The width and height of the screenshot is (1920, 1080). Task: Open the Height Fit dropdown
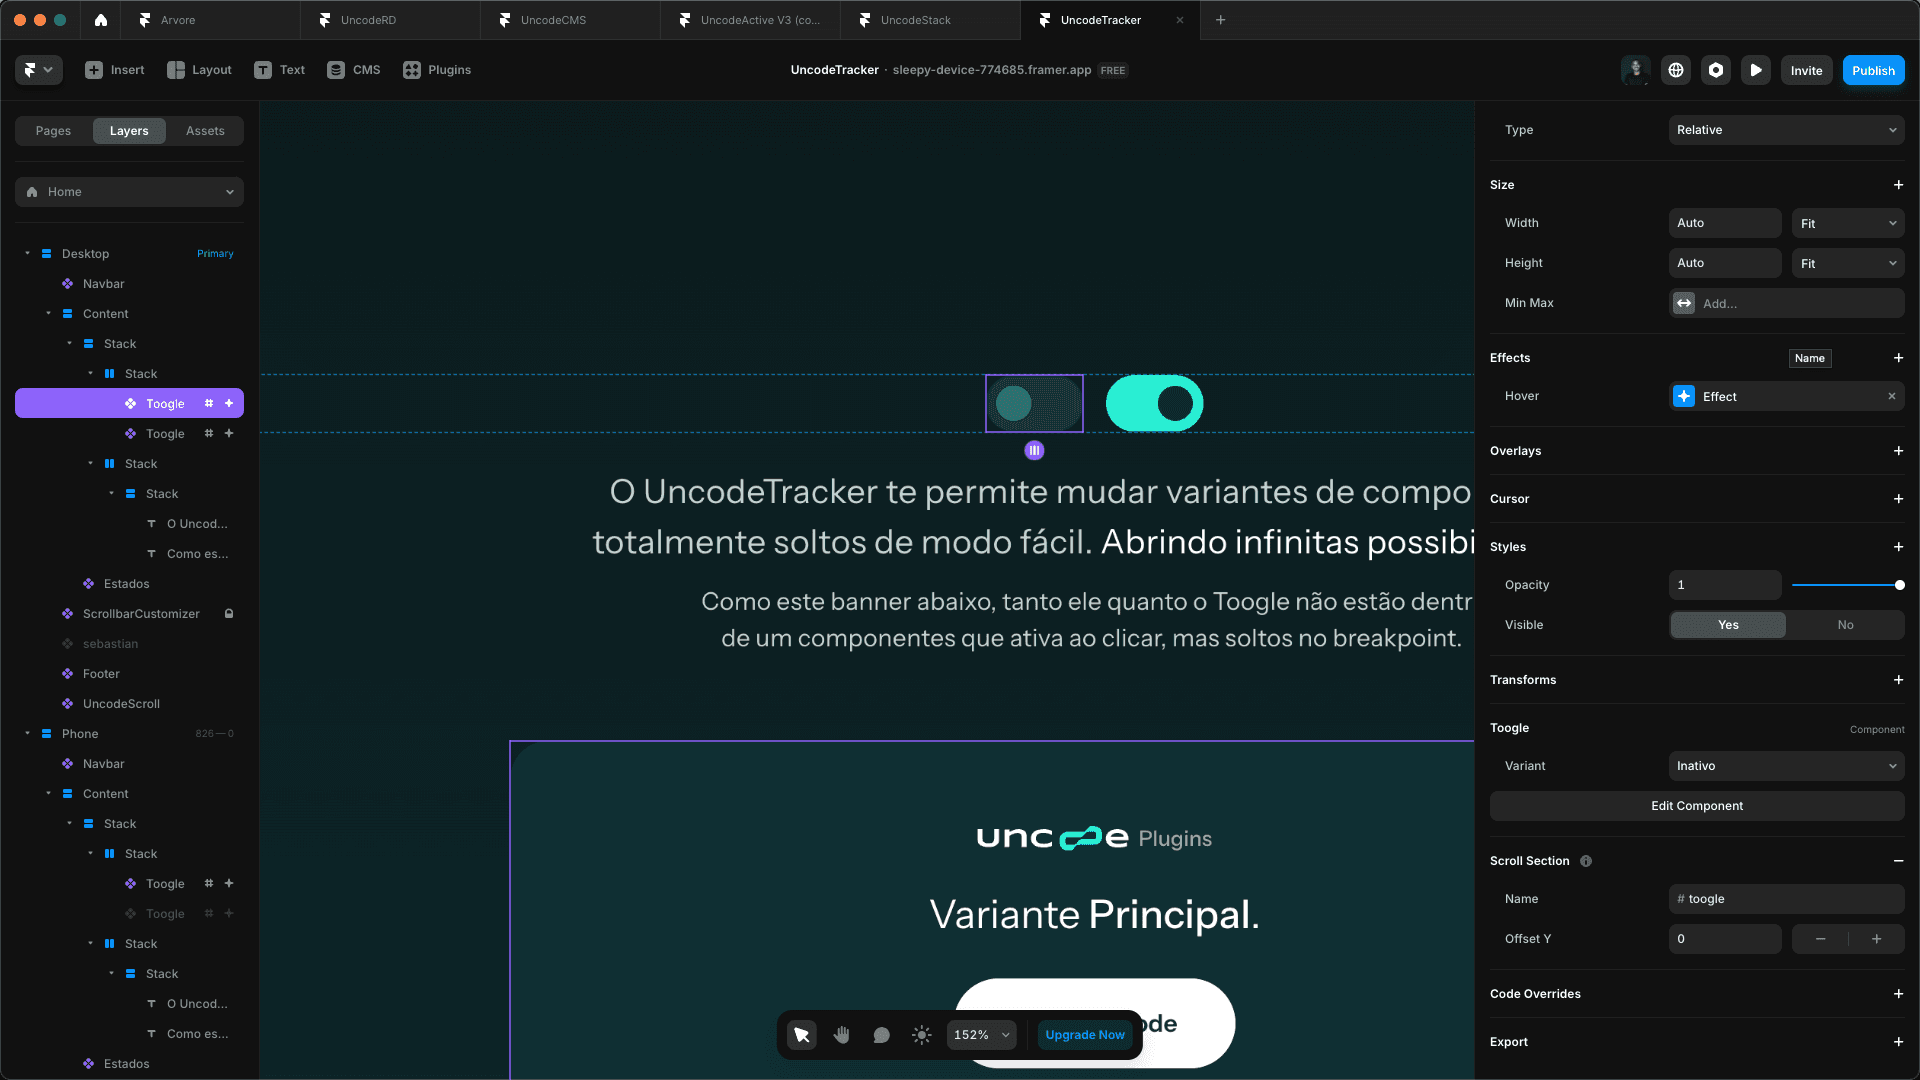1848,263
